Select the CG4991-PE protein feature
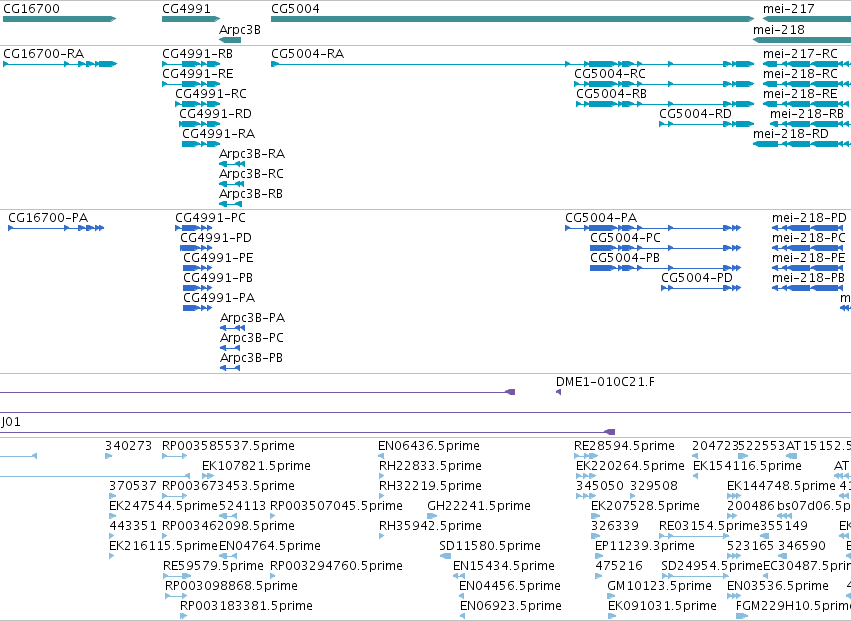This screenshot has width=851, height=621. (x=198, y=268)
